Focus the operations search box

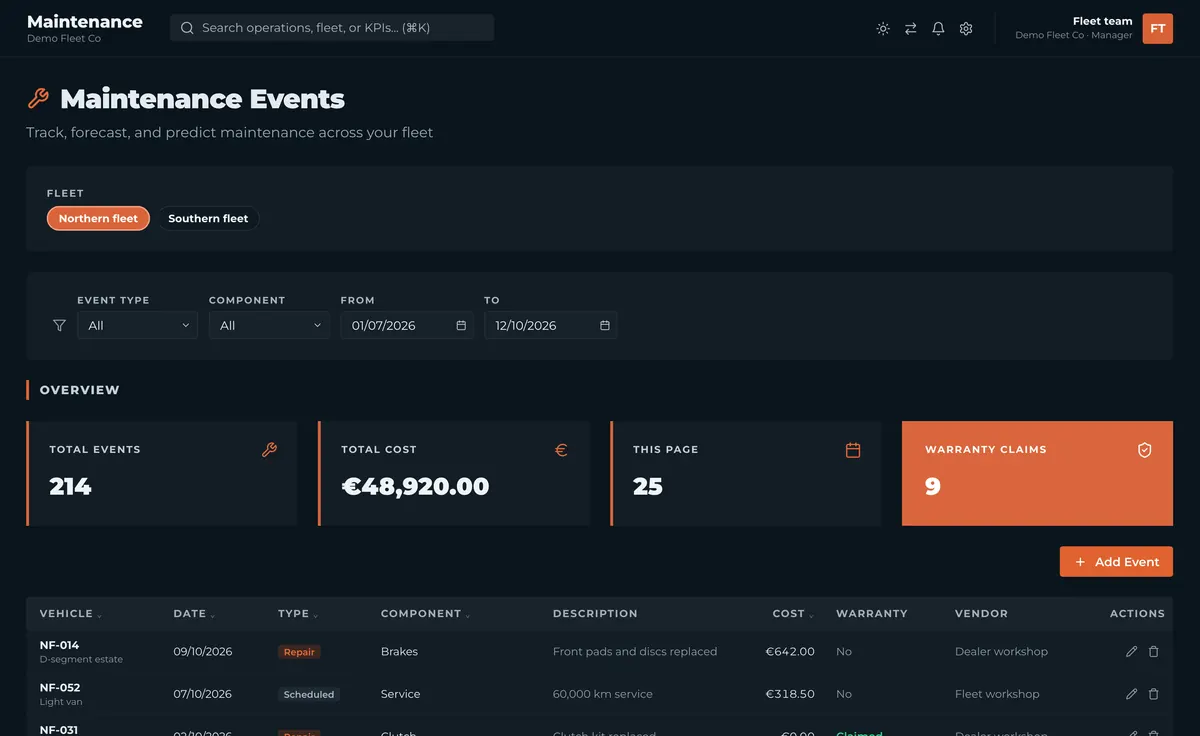click(x=332, y=28)
